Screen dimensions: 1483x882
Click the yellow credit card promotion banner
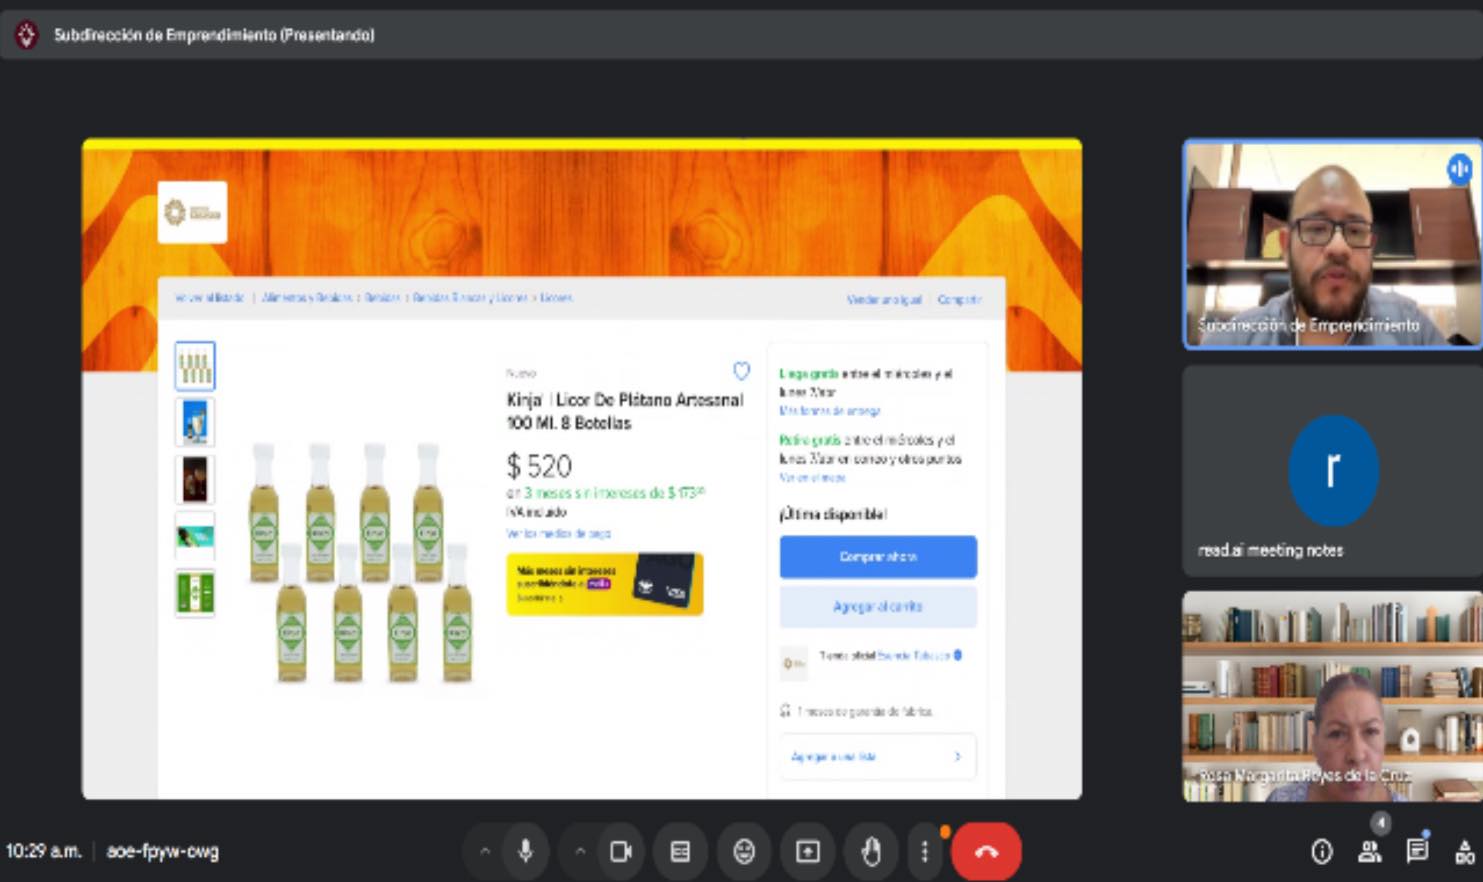pyautogui.click(x=605, y=584)
